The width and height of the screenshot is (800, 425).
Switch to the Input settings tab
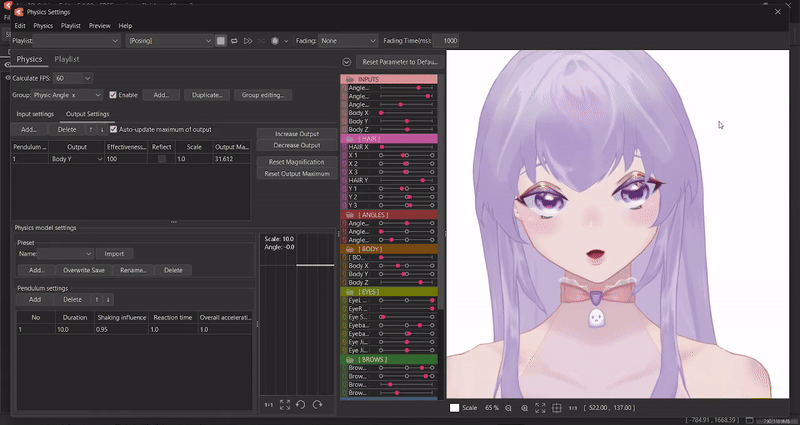pyautogui.click(x=35, y=114)
